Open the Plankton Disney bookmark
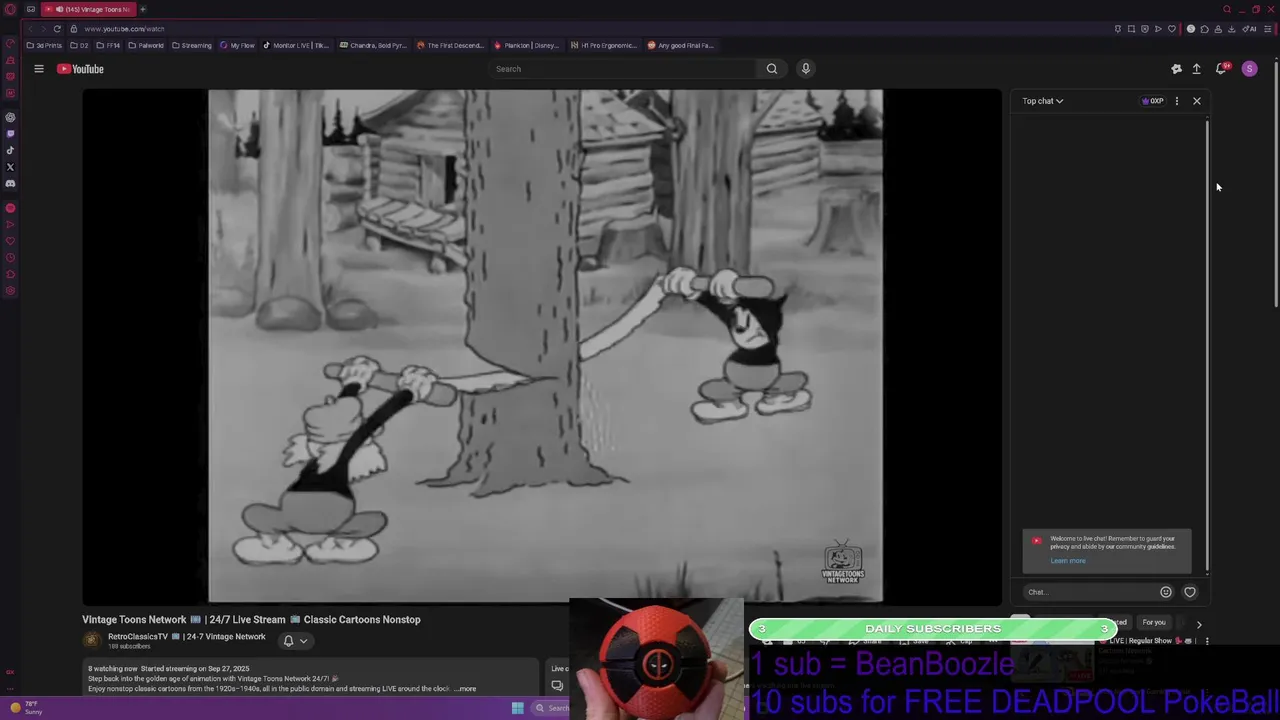Viewport: 1280px width, 720px height. point(527,45)
